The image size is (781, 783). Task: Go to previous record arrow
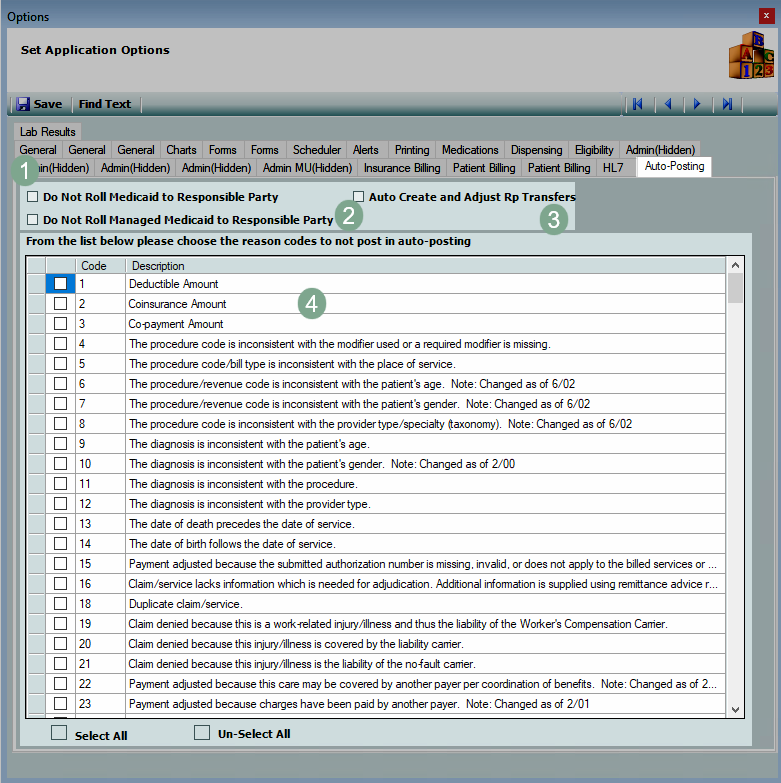pos(667,104)
